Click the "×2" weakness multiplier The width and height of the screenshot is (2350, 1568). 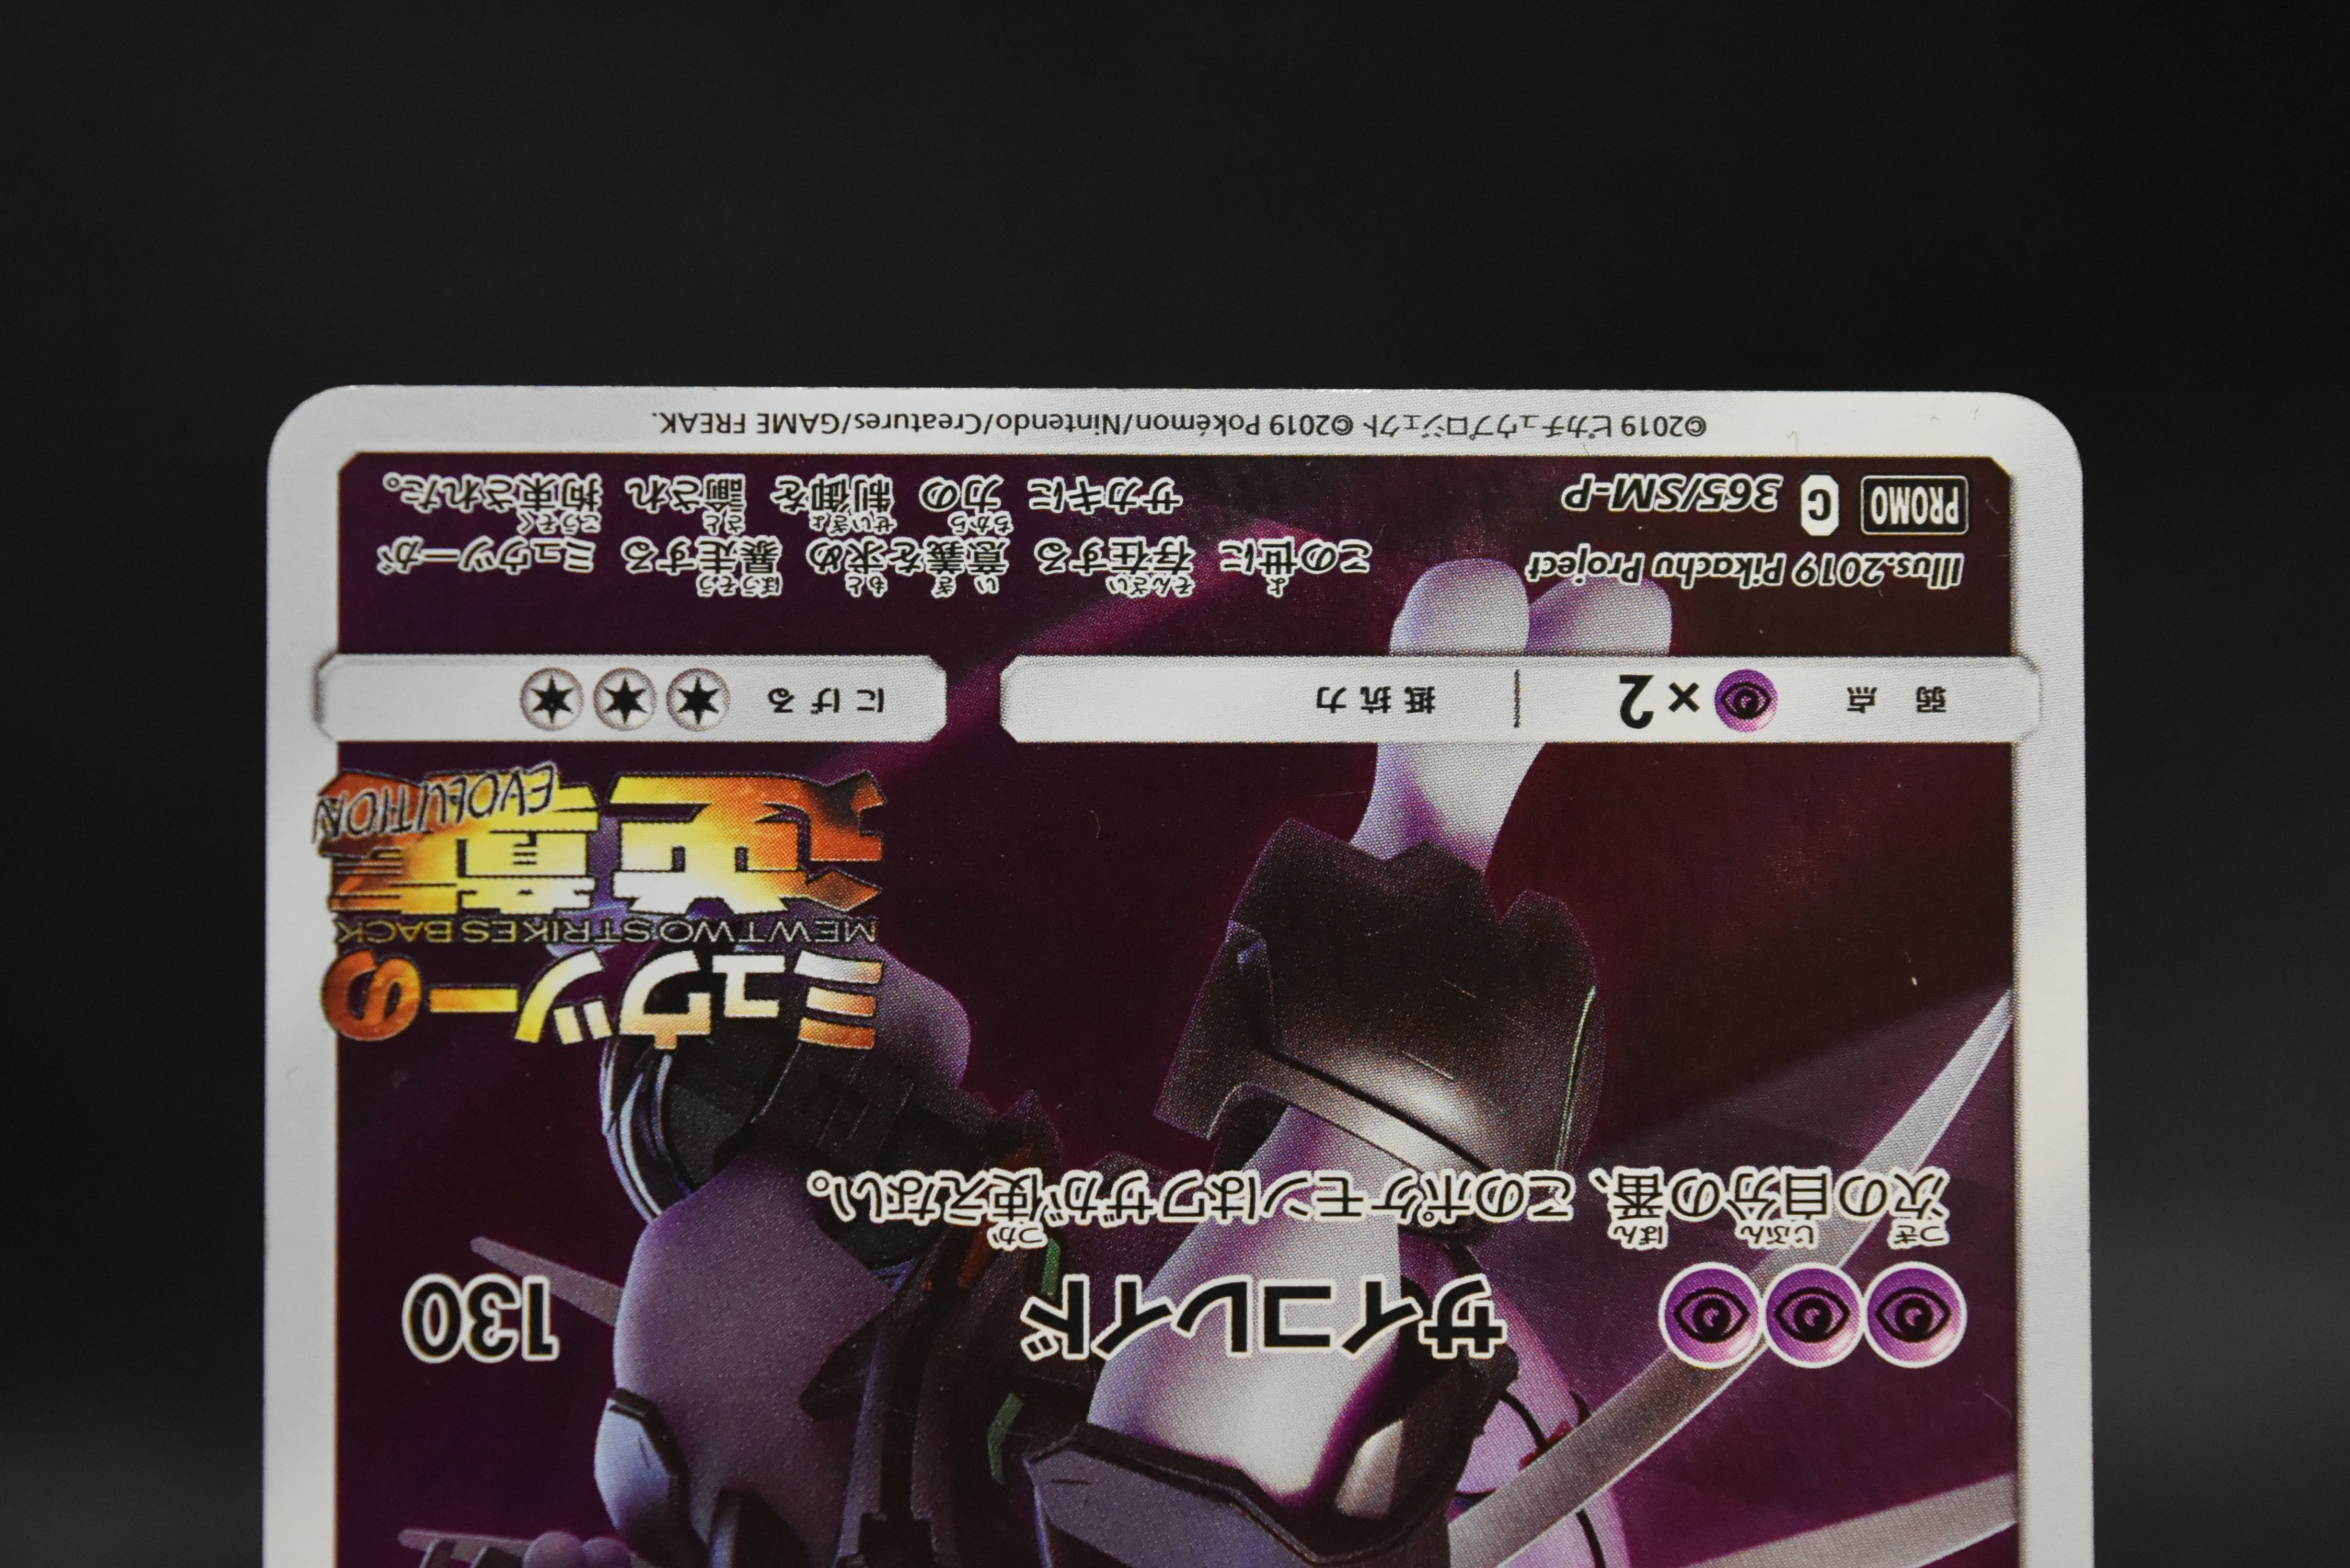click(x=1658, y=700)
